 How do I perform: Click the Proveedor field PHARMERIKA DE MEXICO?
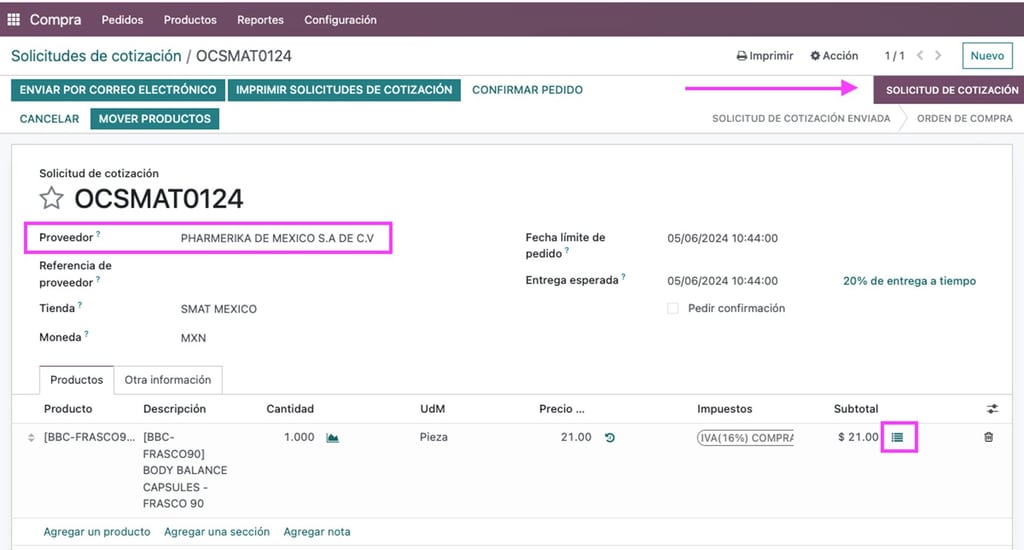coord(277,238)
